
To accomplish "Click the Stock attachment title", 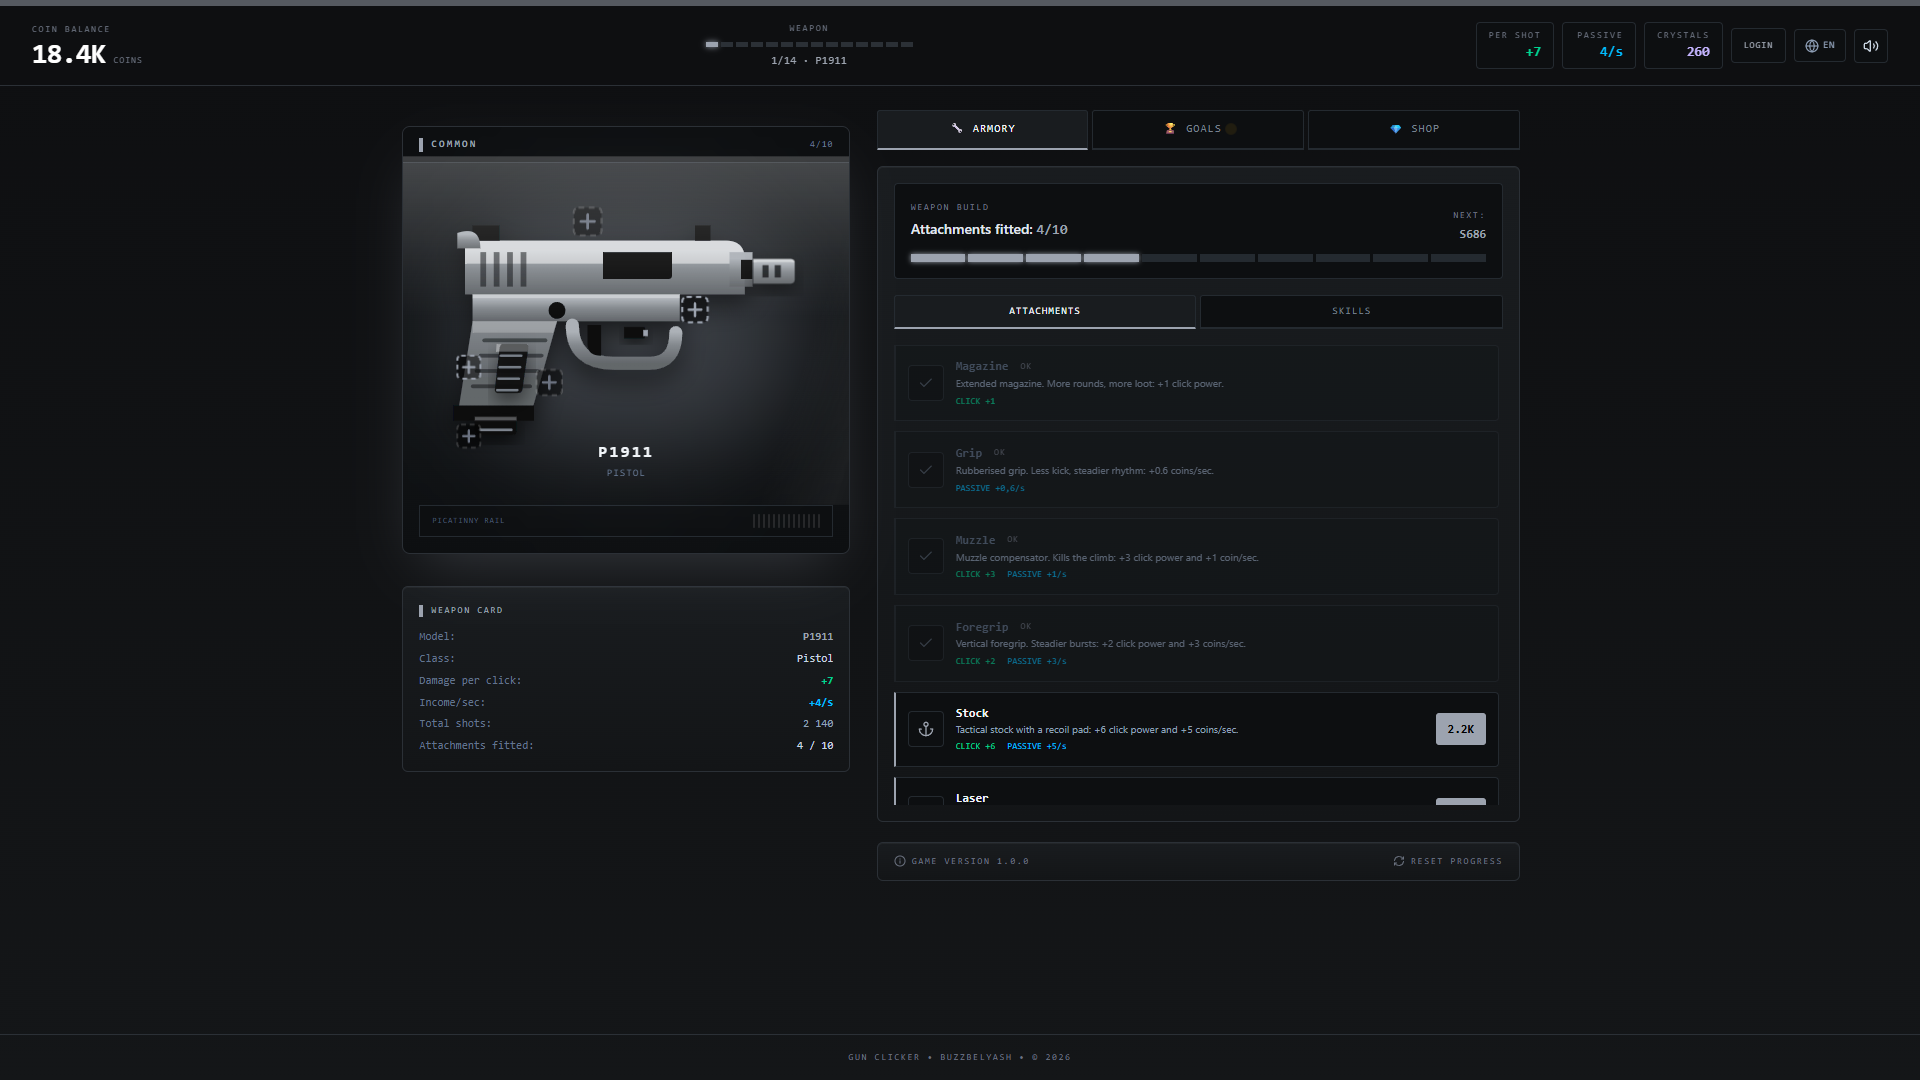I will pos(971,713).
